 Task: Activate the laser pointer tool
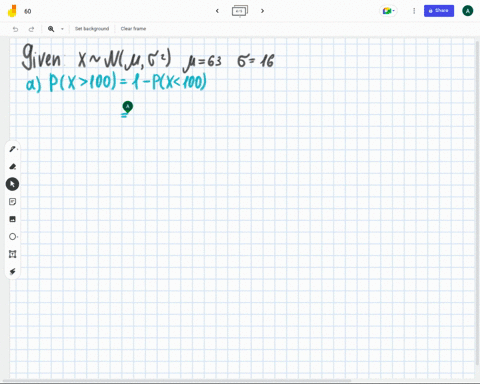coord(12,272)
